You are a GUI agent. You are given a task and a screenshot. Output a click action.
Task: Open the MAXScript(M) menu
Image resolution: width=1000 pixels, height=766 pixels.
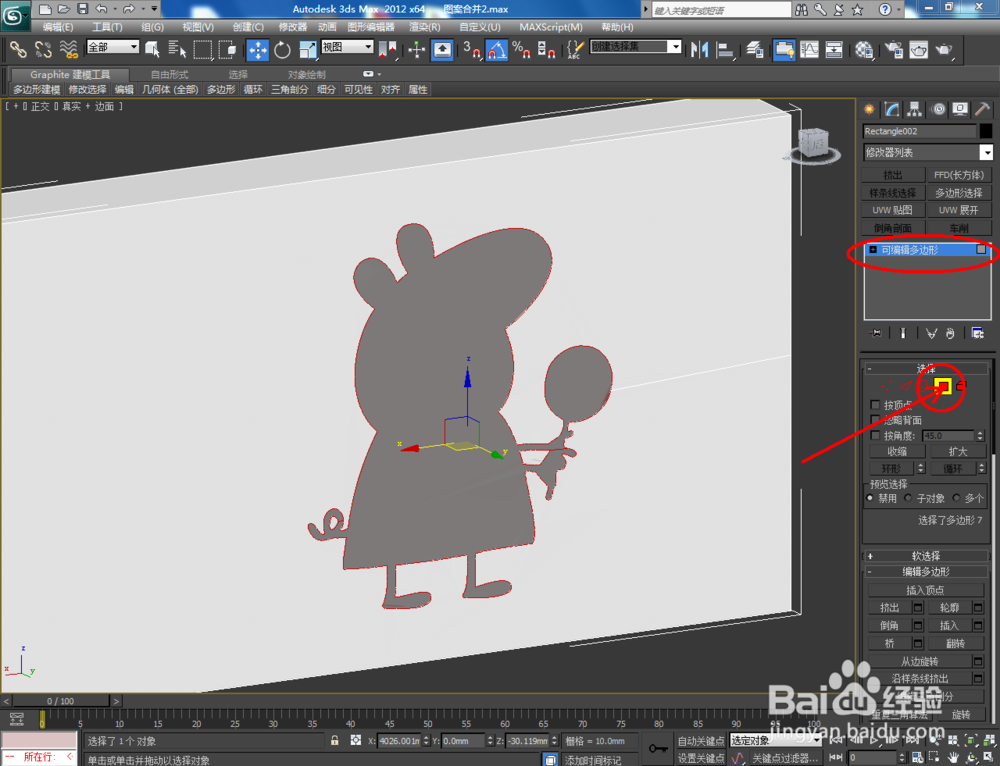(550, 27)
